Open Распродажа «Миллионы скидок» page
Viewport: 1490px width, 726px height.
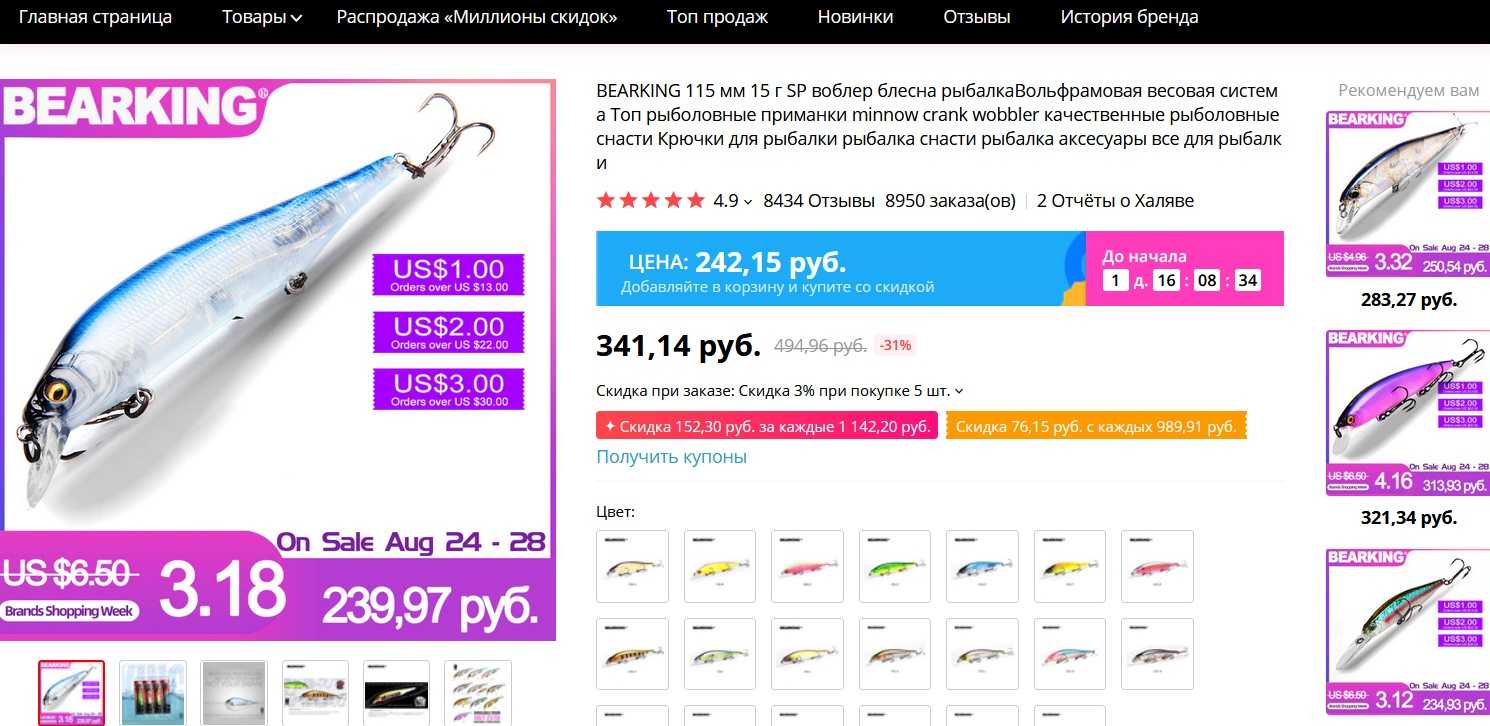coord(476,17)
